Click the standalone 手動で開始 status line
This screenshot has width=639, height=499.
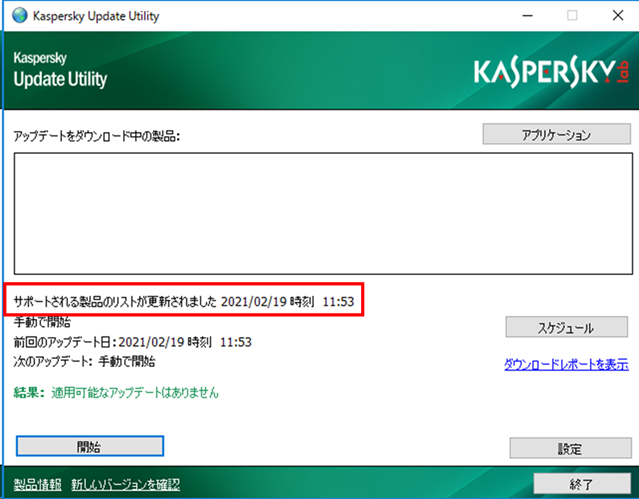pyautogui.click(x=42, y=322)
